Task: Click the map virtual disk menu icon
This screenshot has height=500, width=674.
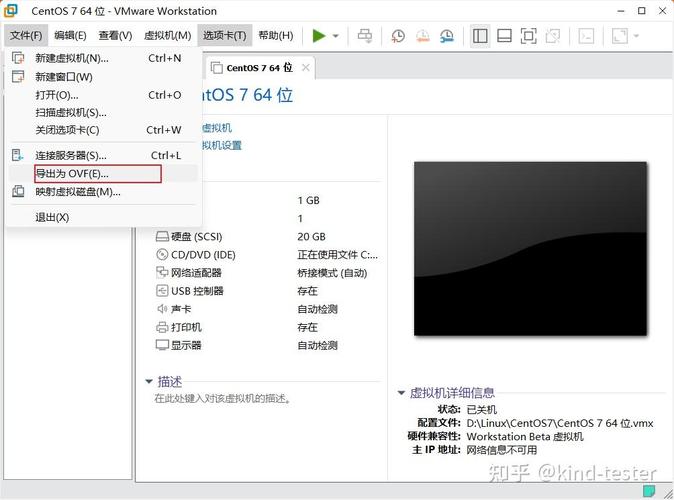Action: click(x=18, y=191)
